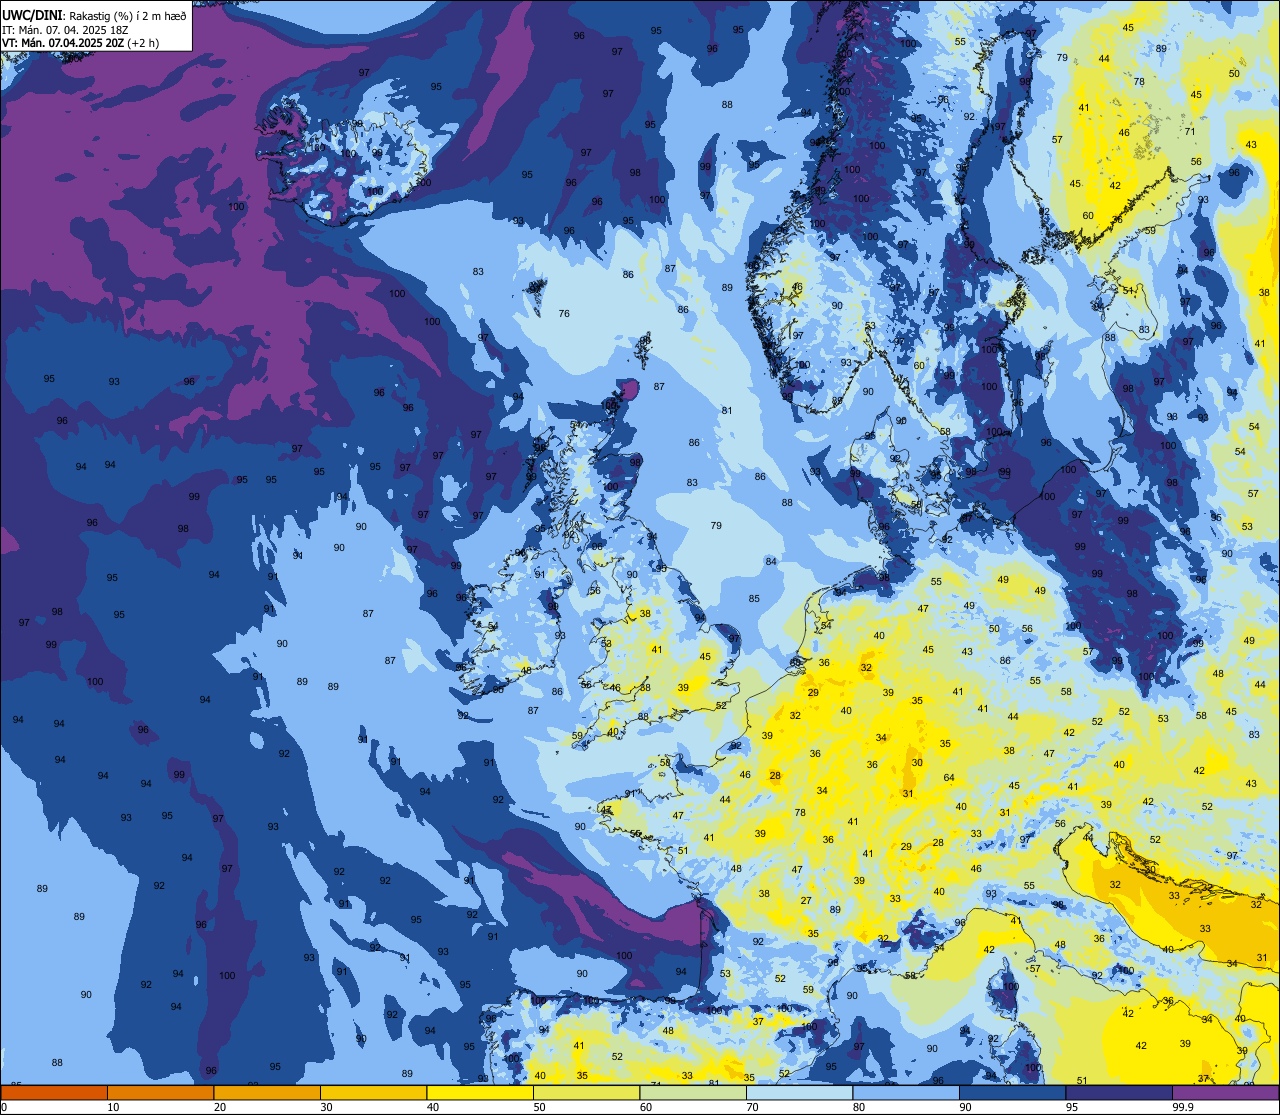
Task: Select the 40–50 bright yellow legend swatch
Action: coord(480,1092)
